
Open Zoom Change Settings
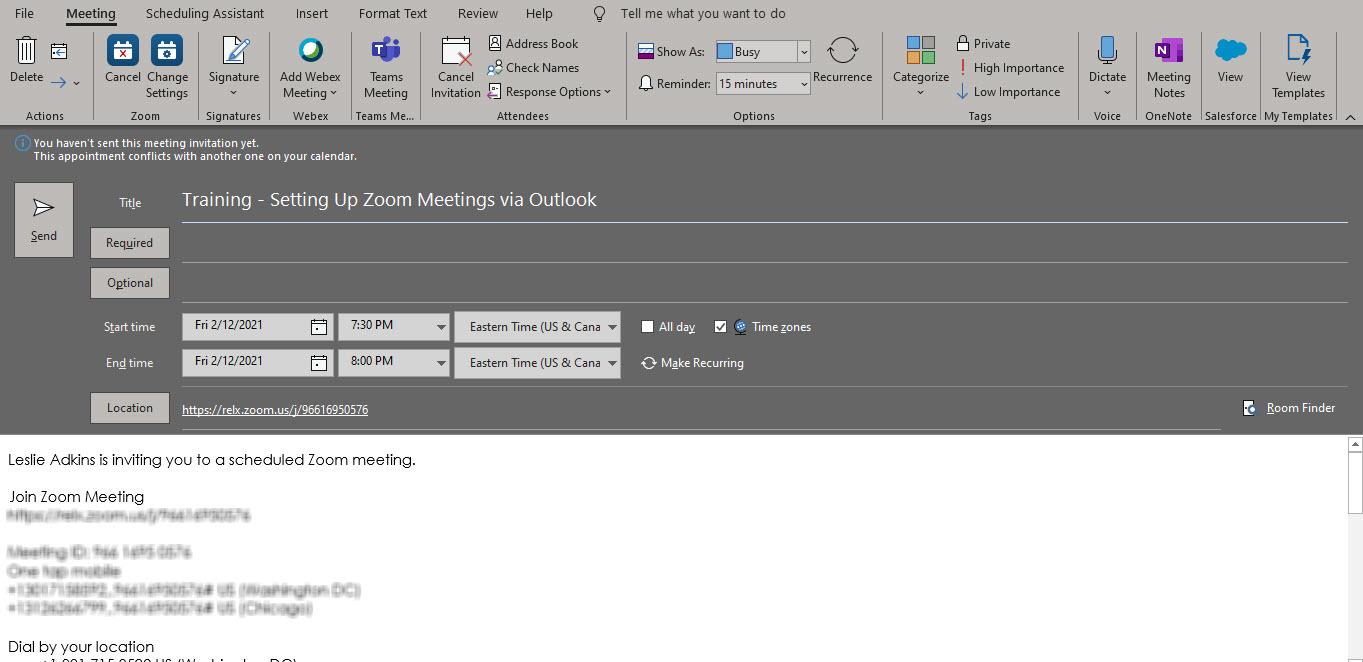pos(167,66)
